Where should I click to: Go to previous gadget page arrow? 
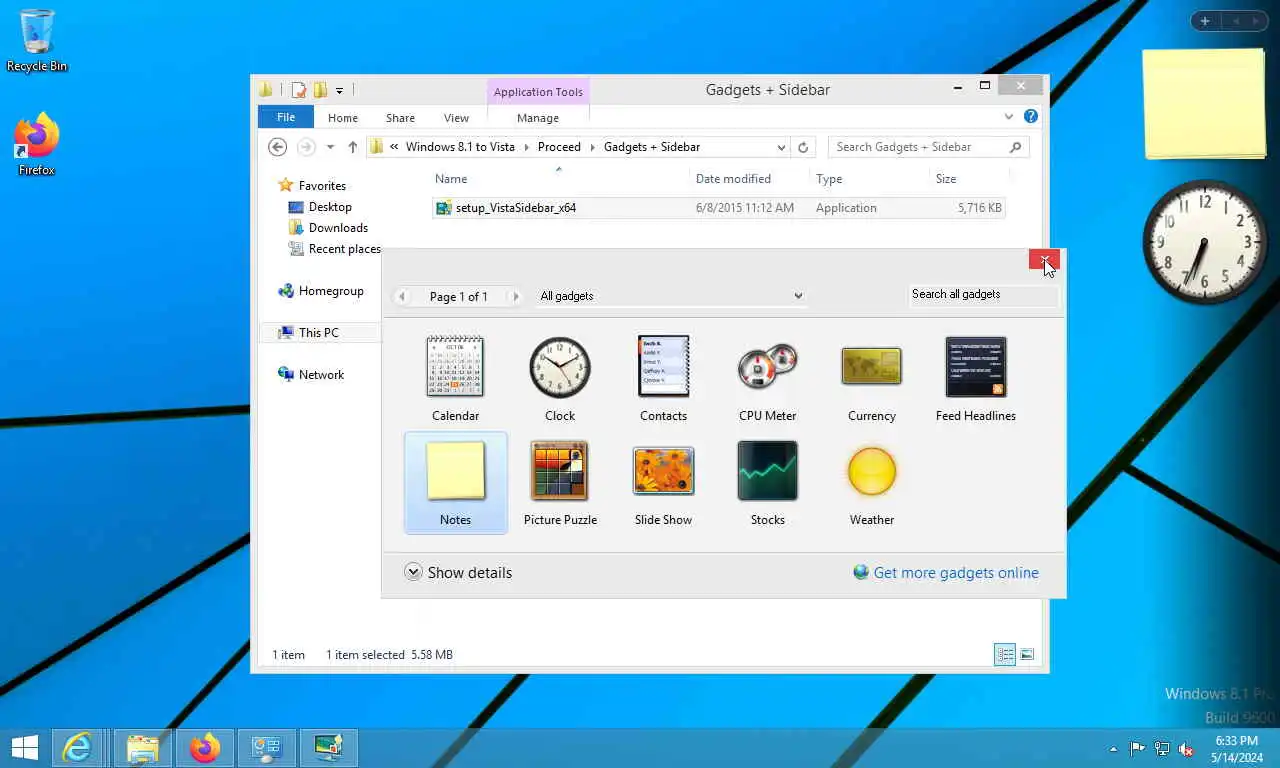[x=402, y=296]
